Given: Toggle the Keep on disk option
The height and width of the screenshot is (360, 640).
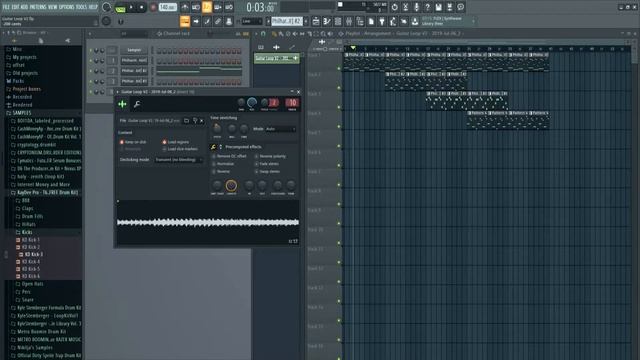Looking at the screenshot, I should [133, 142].
